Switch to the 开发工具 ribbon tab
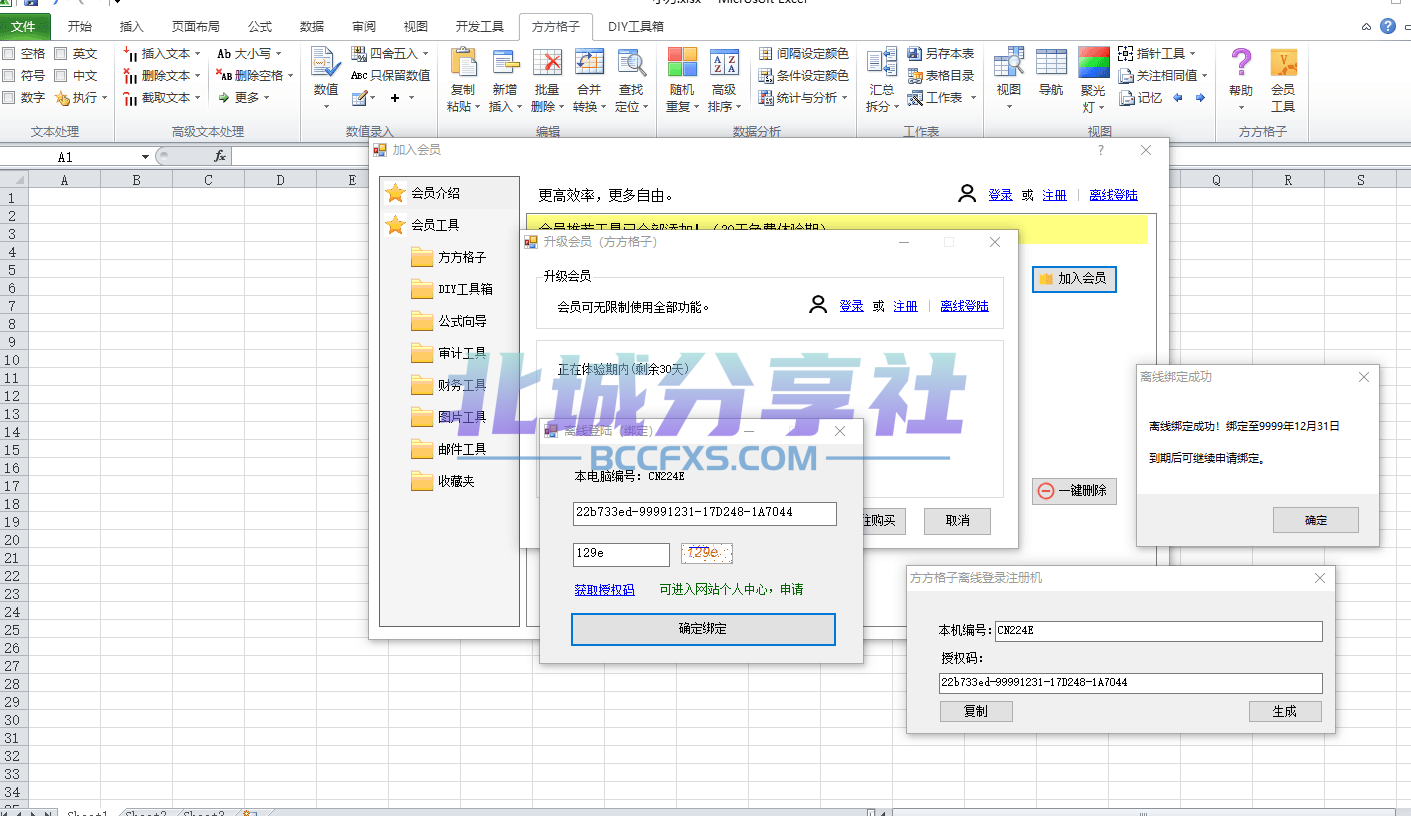The image size is (1411, 816). pyautogui.click(x=480, y=27)
